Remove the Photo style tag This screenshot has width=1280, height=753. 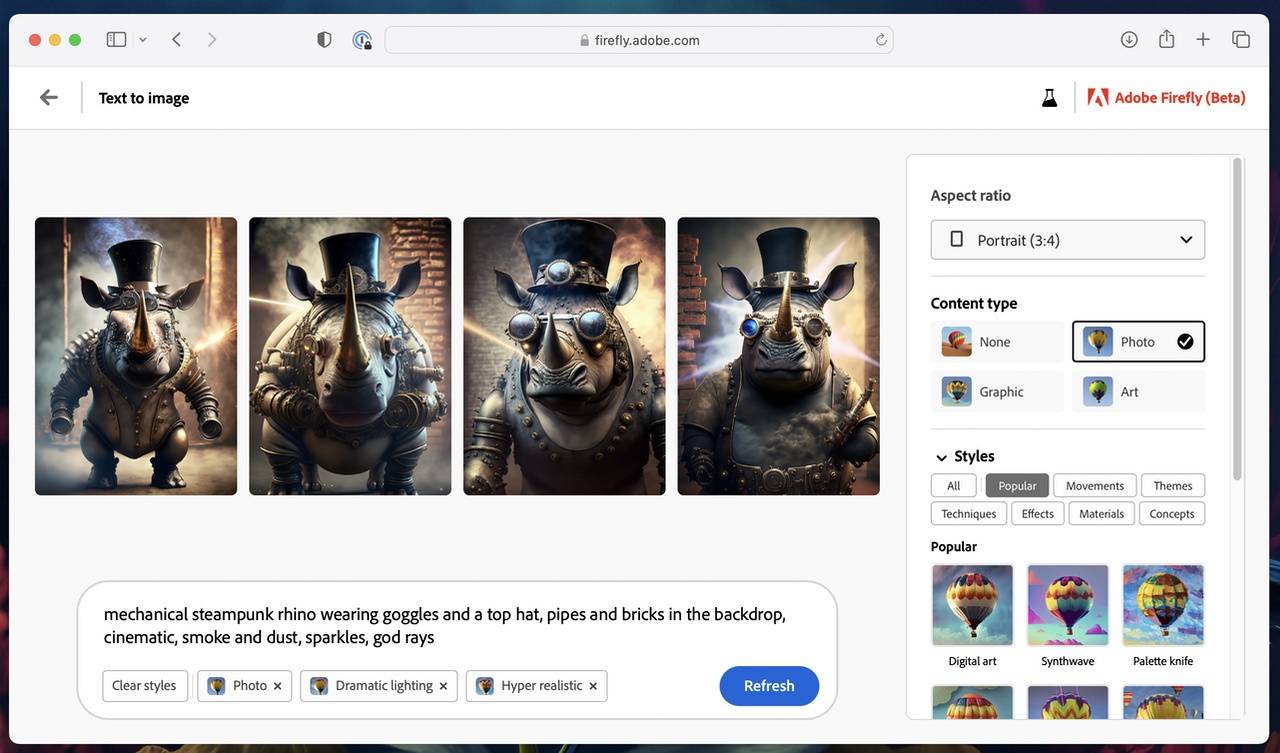point(277,686)
